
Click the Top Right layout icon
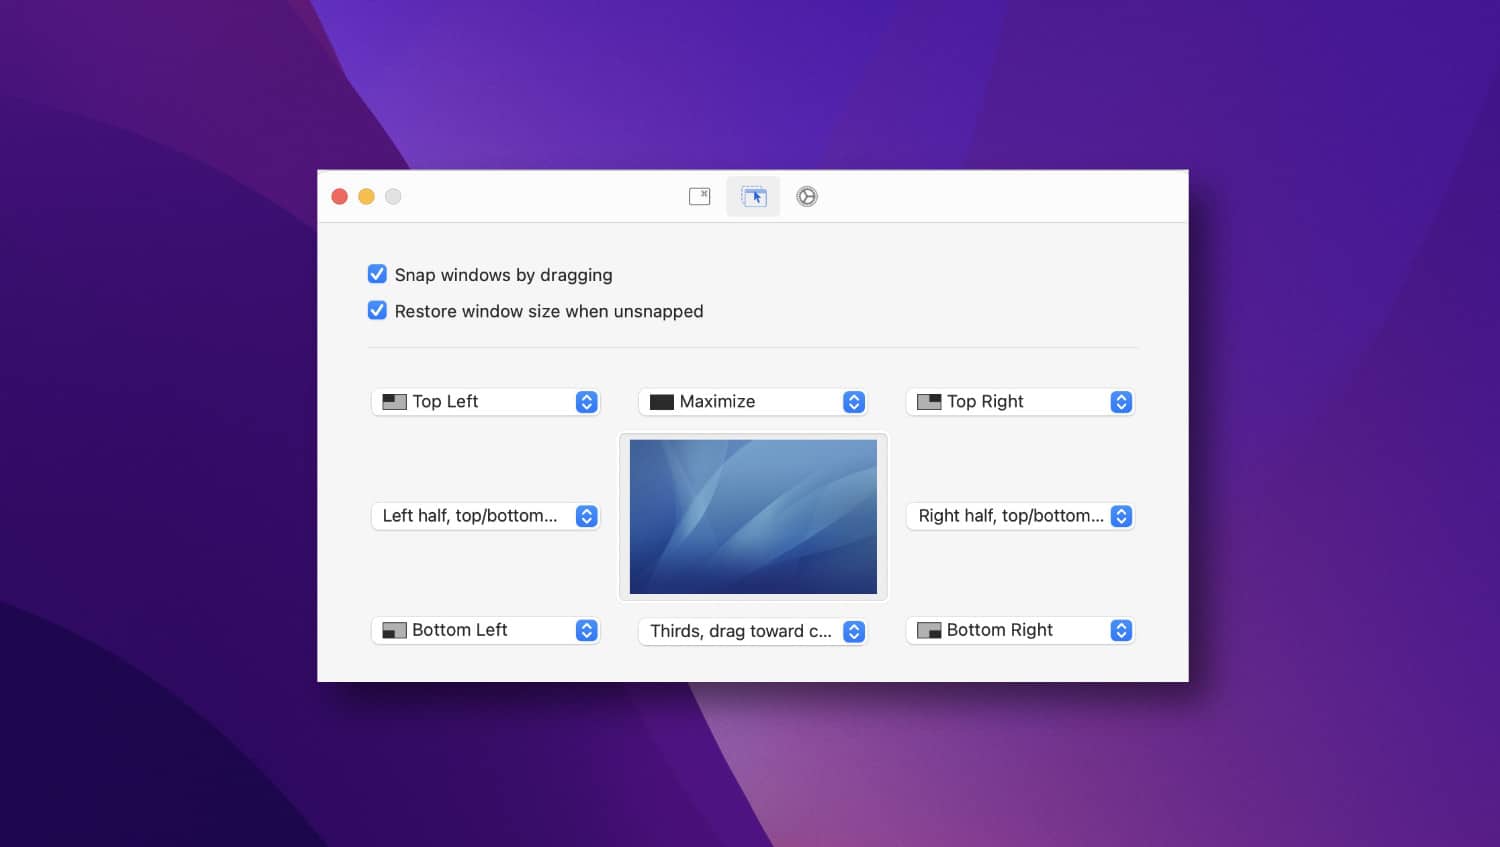tap(929, 402)
